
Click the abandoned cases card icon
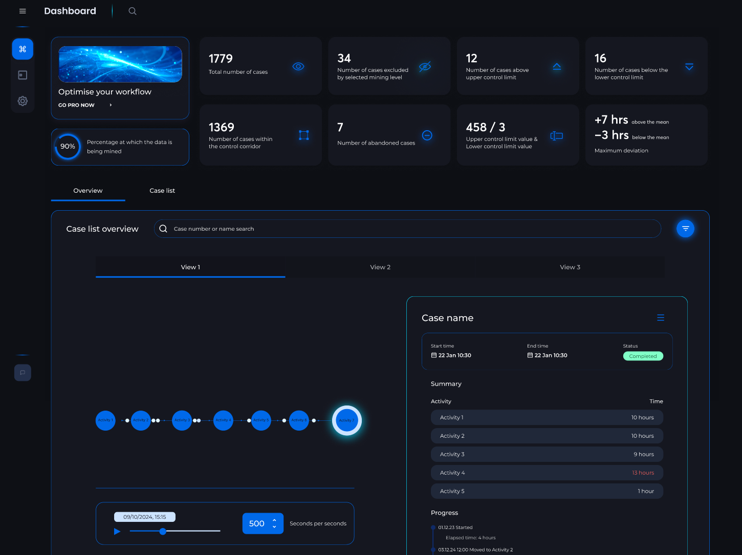tap(427, 135)
